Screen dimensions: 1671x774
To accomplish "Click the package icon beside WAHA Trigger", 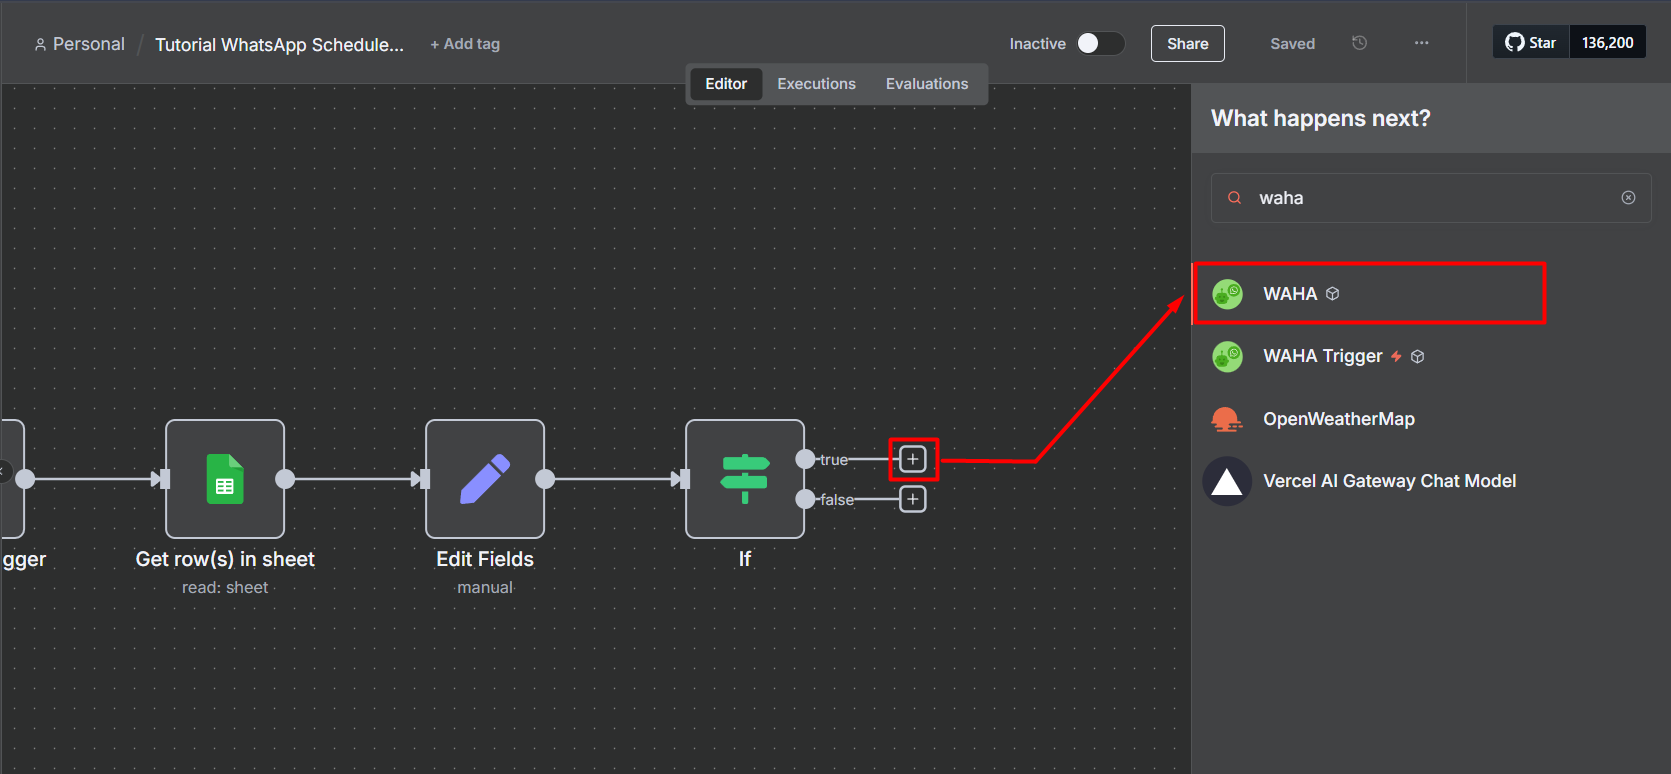I will [x=1417, y=356].
